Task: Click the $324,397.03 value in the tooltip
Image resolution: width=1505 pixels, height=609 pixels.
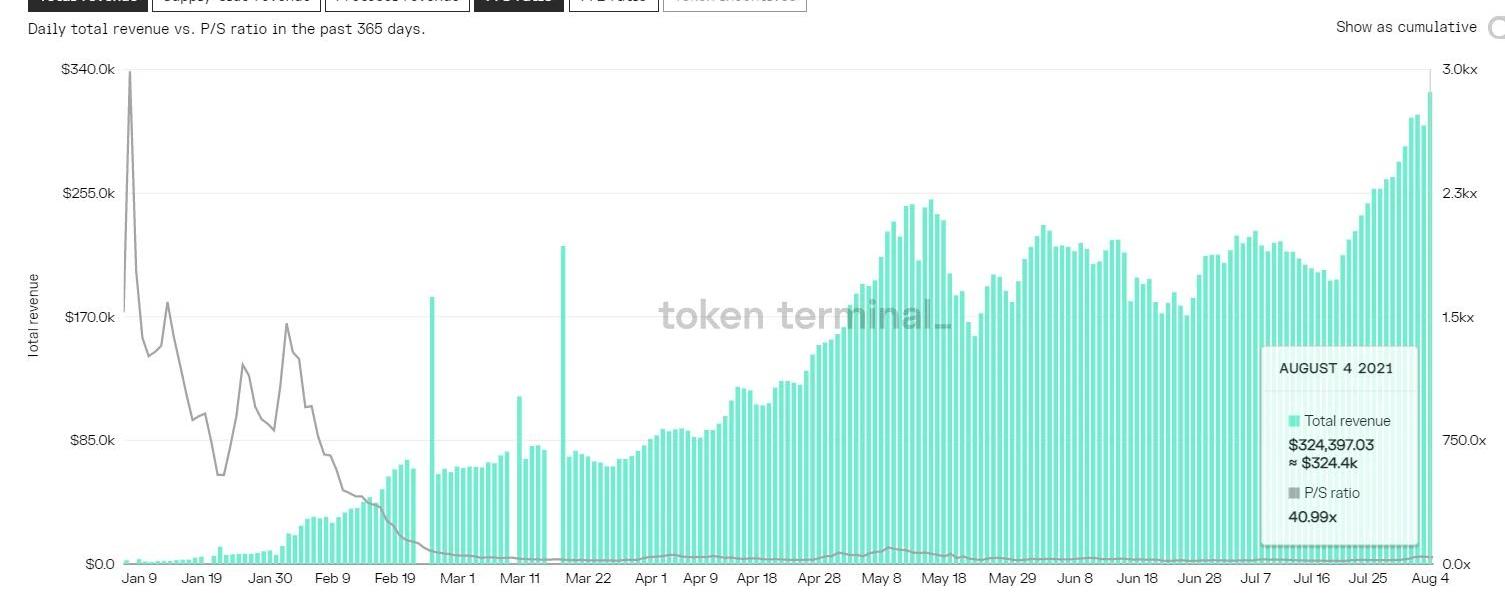Action: click(x=1331, y=445)
